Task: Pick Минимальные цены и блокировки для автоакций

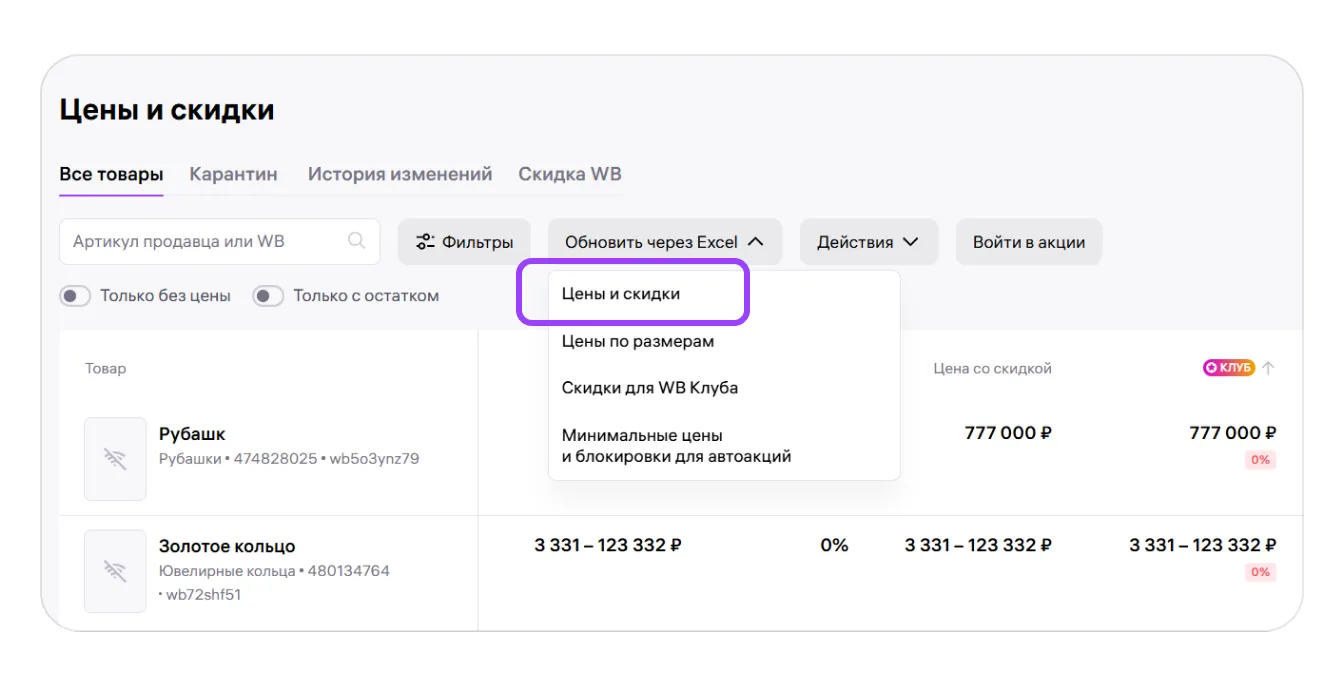Action: 676,446
